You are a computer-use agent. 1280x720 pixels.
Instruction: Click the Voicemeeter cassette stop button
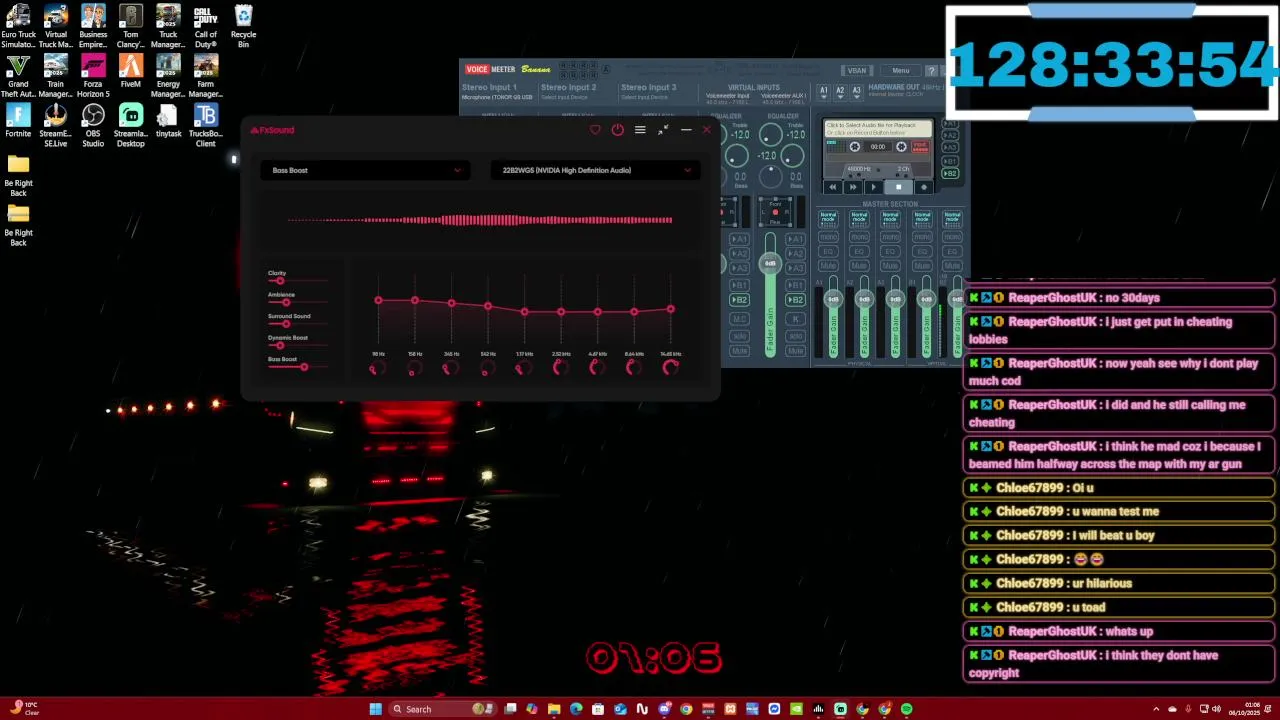pos(898,187)
